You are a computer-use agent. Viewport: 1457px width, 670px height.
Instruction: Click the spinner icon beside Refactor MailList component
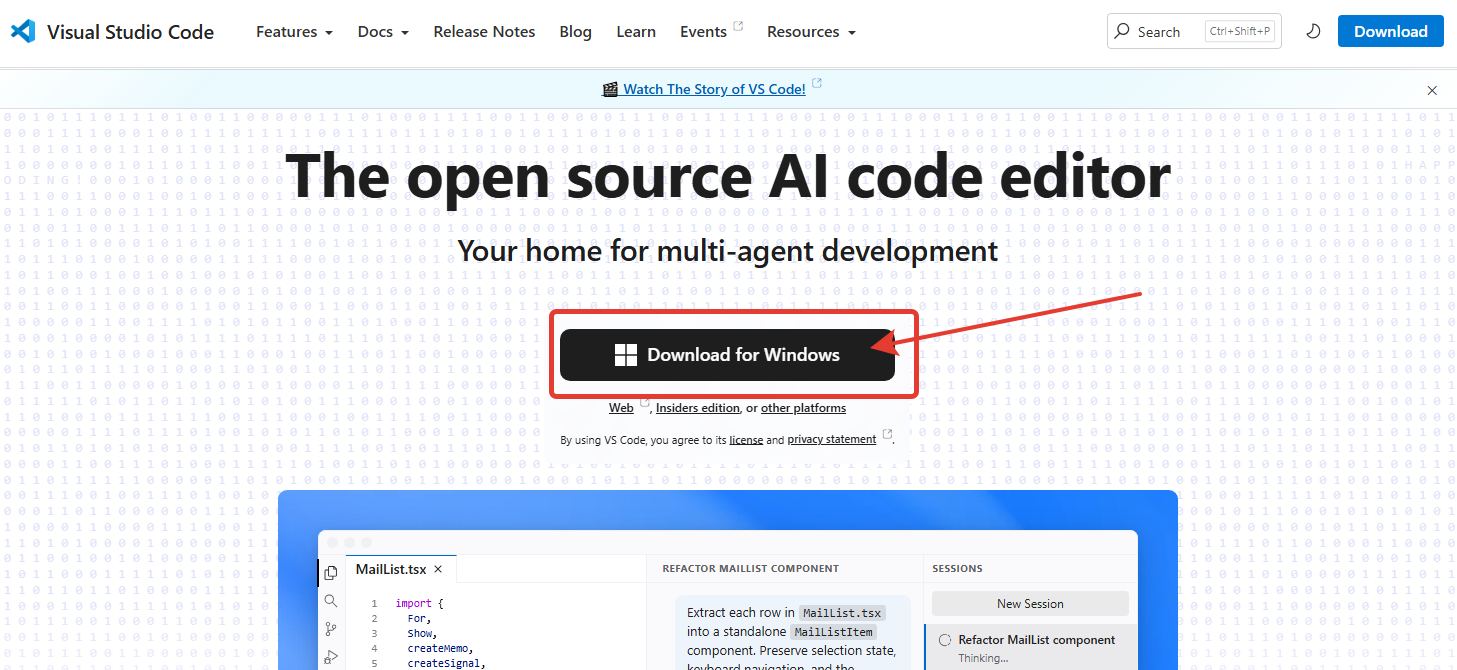coord(945,640)
